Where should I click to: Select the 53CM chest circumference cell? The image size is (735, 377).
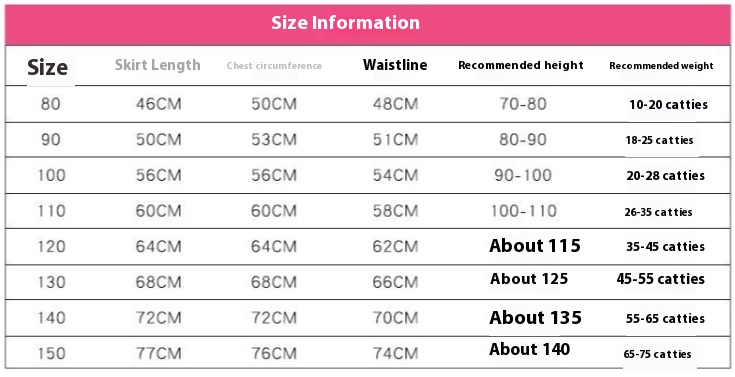274,139
